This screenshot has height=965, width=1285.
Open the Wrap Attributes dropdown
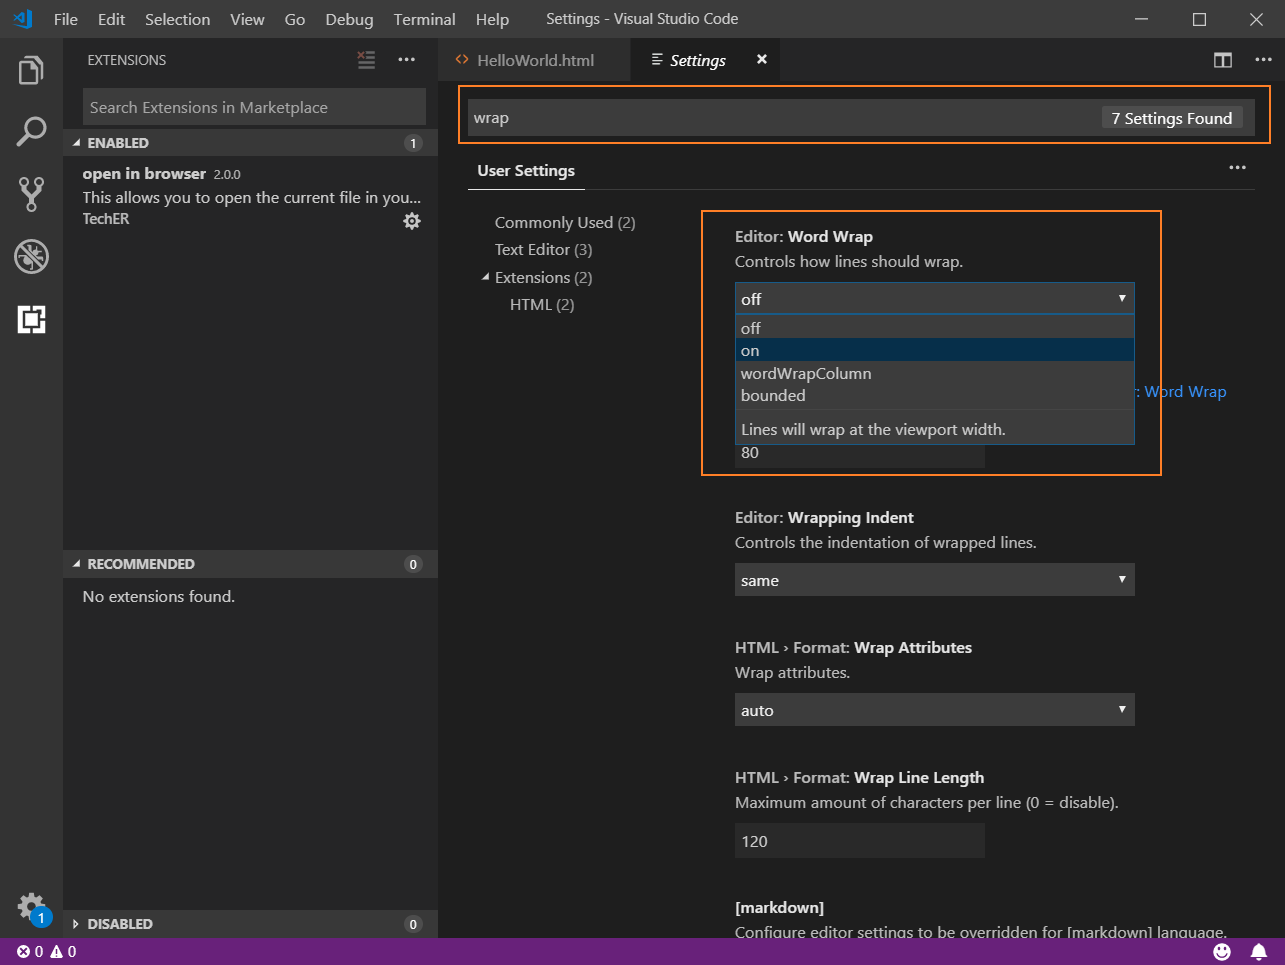934,710
